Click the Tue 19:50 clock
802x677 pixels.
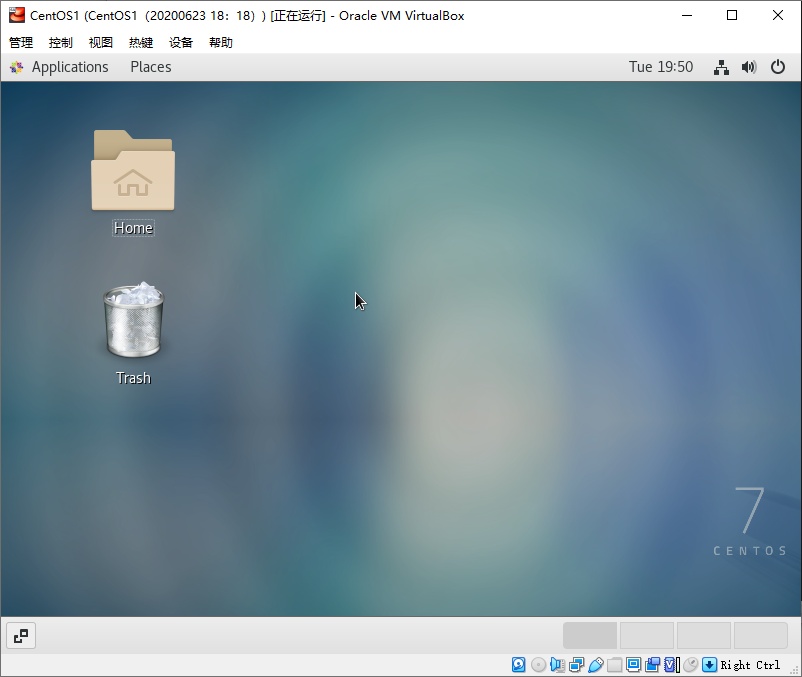[660, 67]
